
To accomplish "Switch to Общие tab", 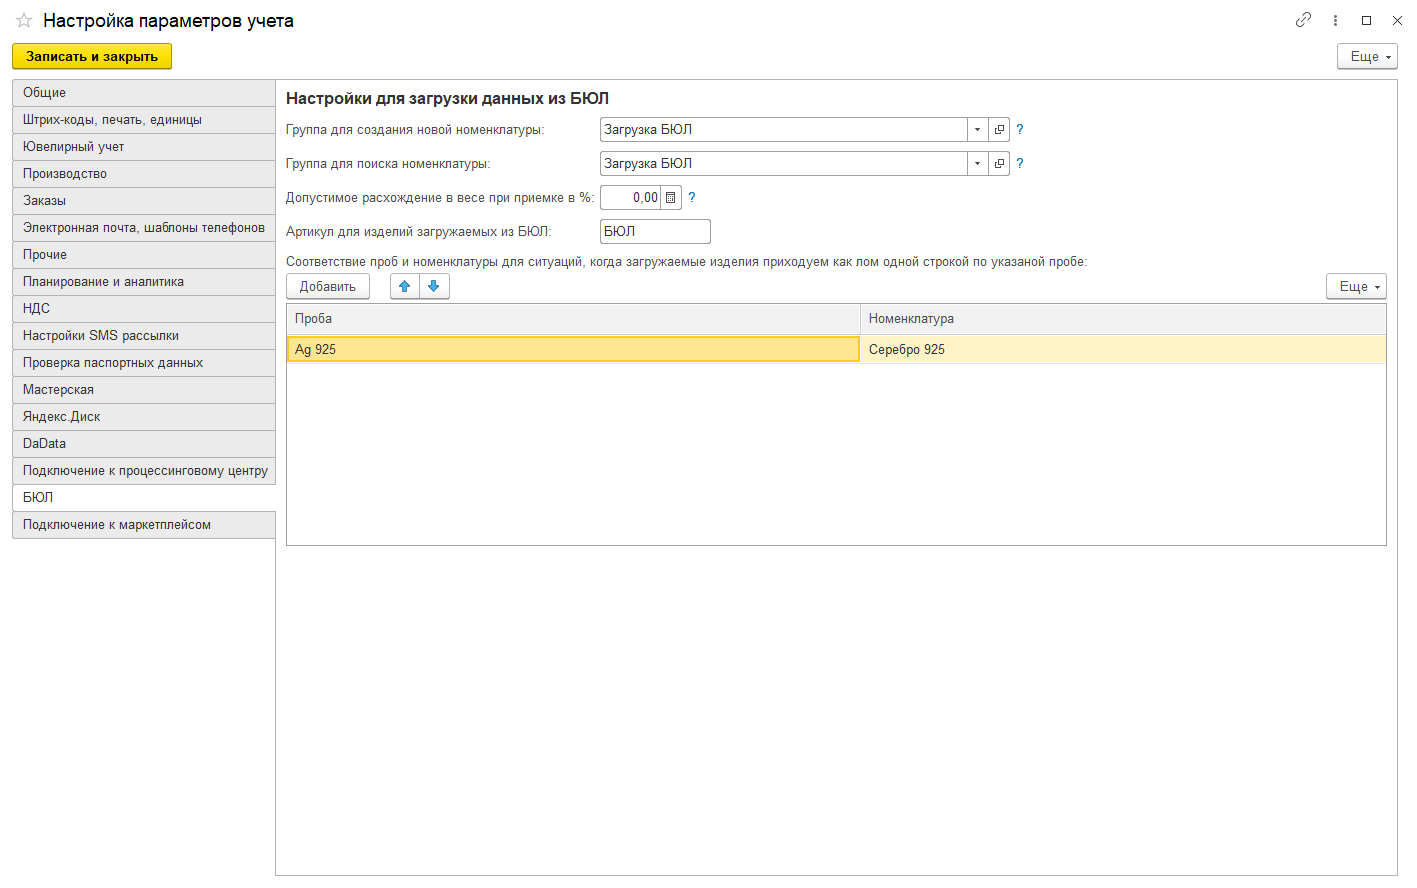I will (144, 93).
